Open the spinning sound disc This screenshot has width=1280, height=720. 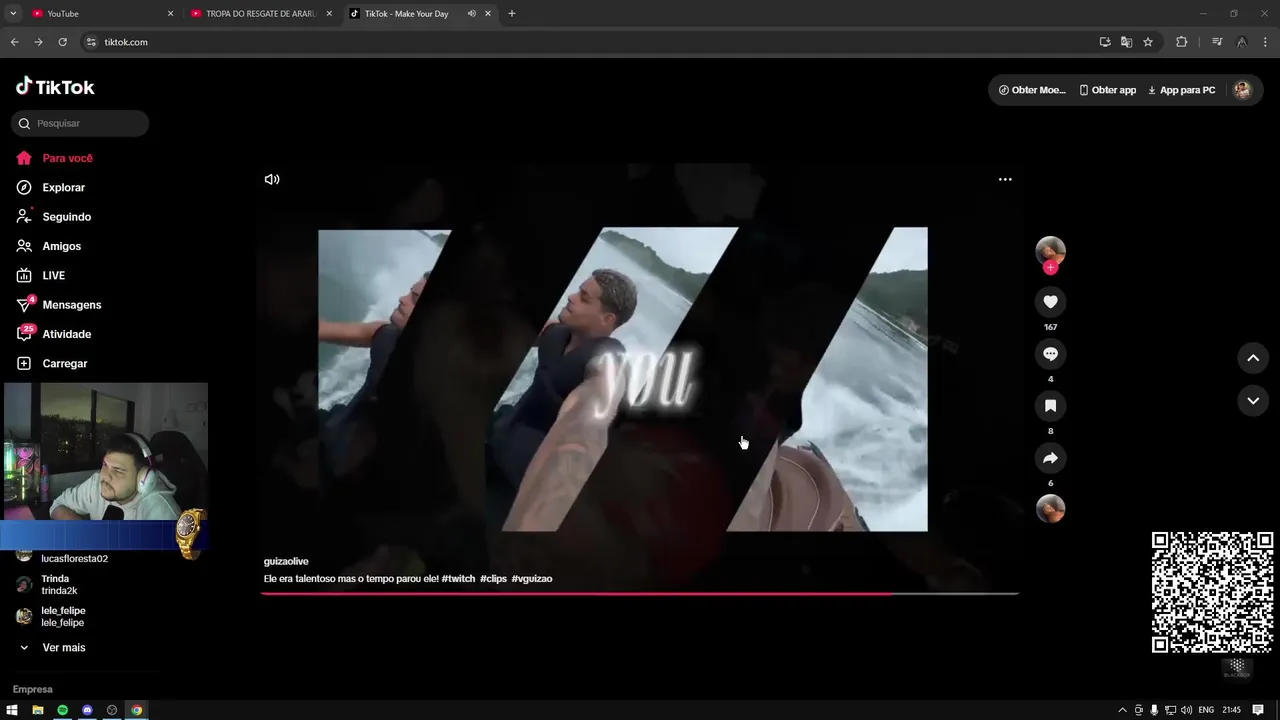click(x=1050, y=509)
